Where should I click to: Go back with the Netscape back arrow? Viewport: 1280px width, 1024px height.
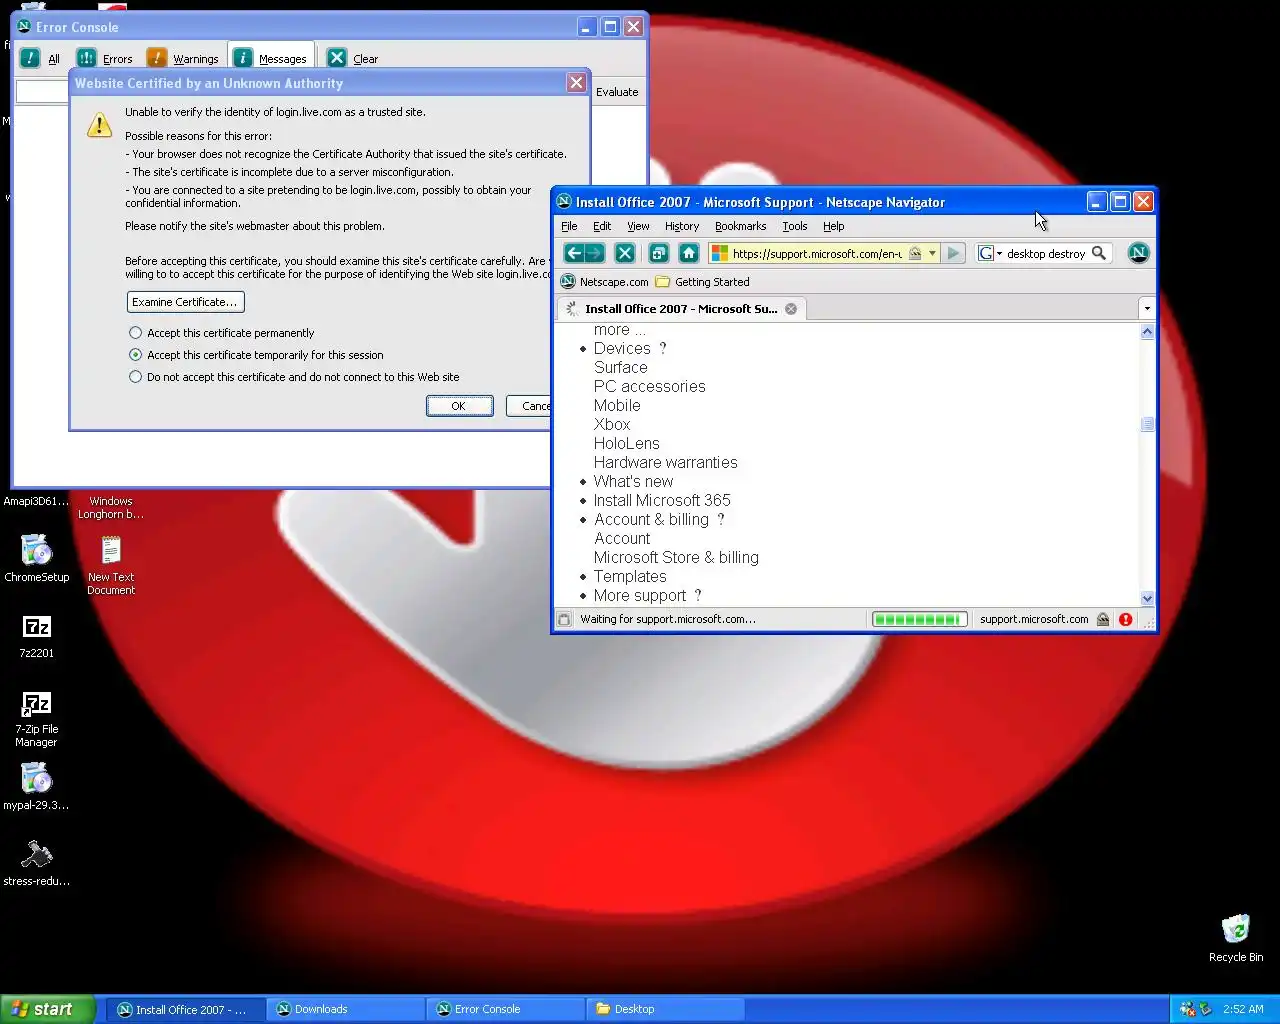pyautogui.click(x=574, y=253)
